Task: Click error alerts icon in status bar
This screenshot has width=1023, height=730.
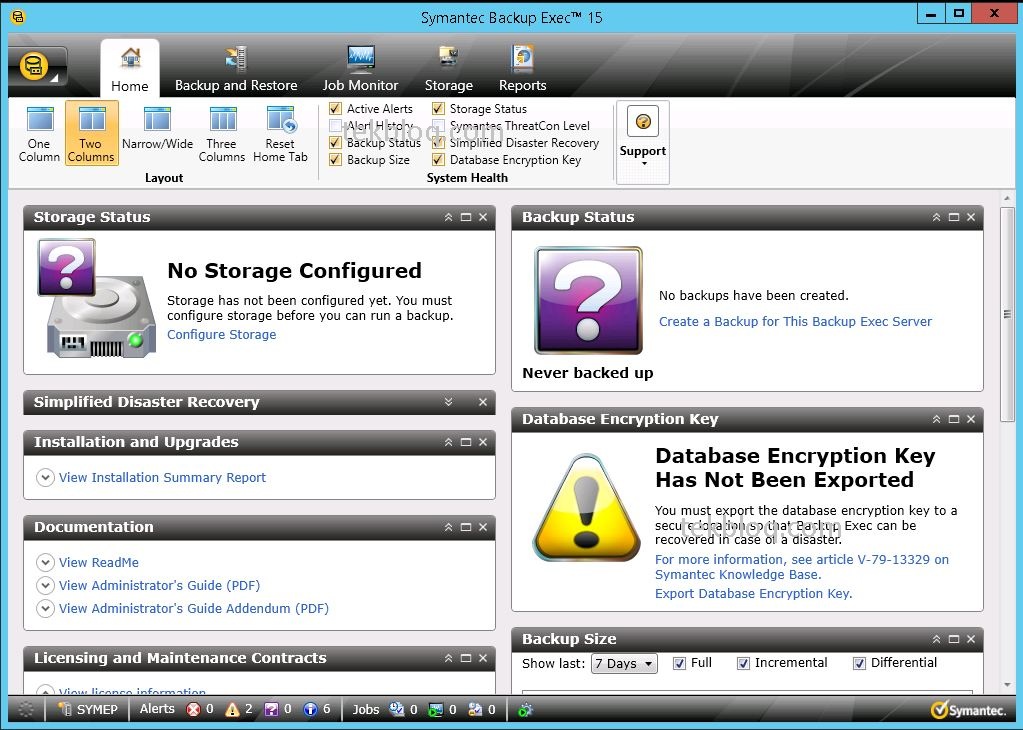Action: point(193,710)
